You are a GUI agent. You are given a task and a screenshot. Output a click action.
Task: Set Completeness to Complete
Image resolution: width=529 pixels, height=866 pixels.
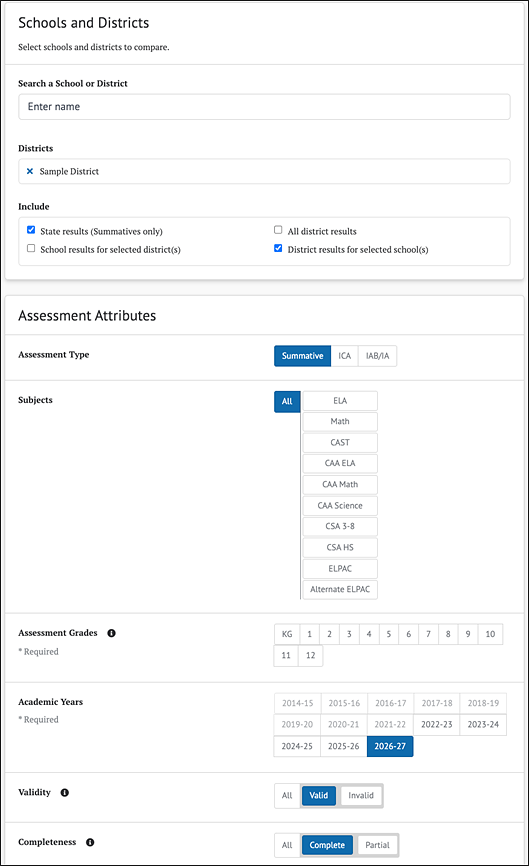pyautogui.click(x=327, y=846)
